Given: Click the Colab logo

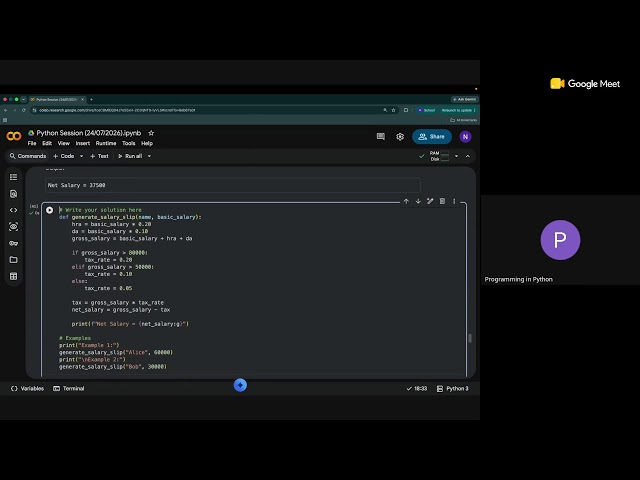Looking at the screenshot, I should pos(13,136).
